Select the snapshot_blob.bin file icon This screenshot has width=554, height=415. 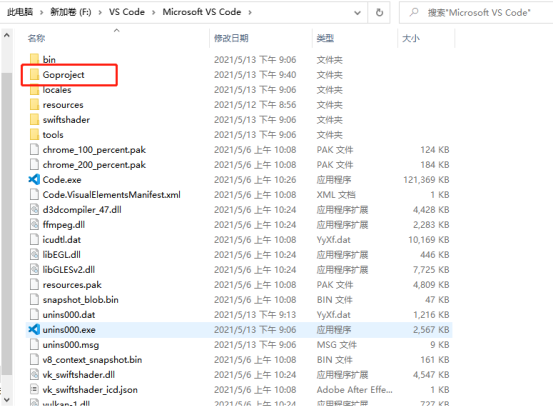[x=34, y=300]
